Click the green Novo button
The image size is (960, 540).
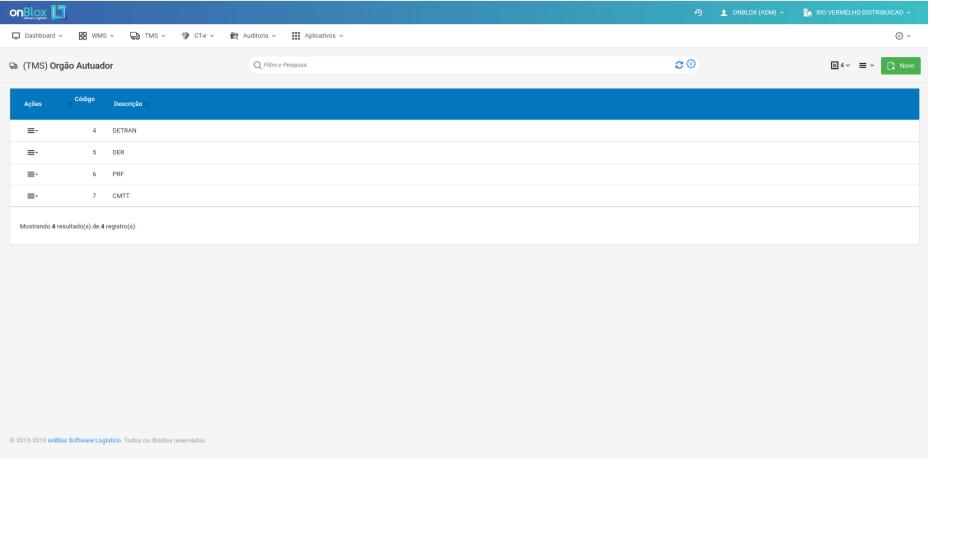[x=900, y=66]
